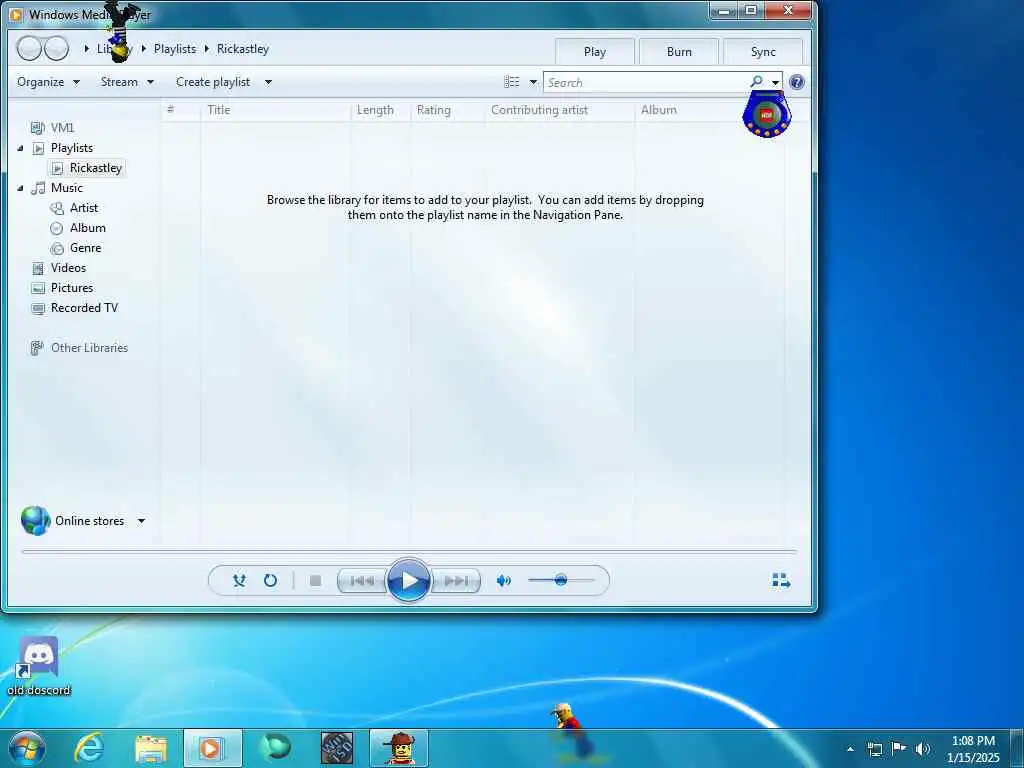The height and width of the screenshot is (768, 1024).
Task: Toggle repeat mode button
Action: (x=270, y=581)
